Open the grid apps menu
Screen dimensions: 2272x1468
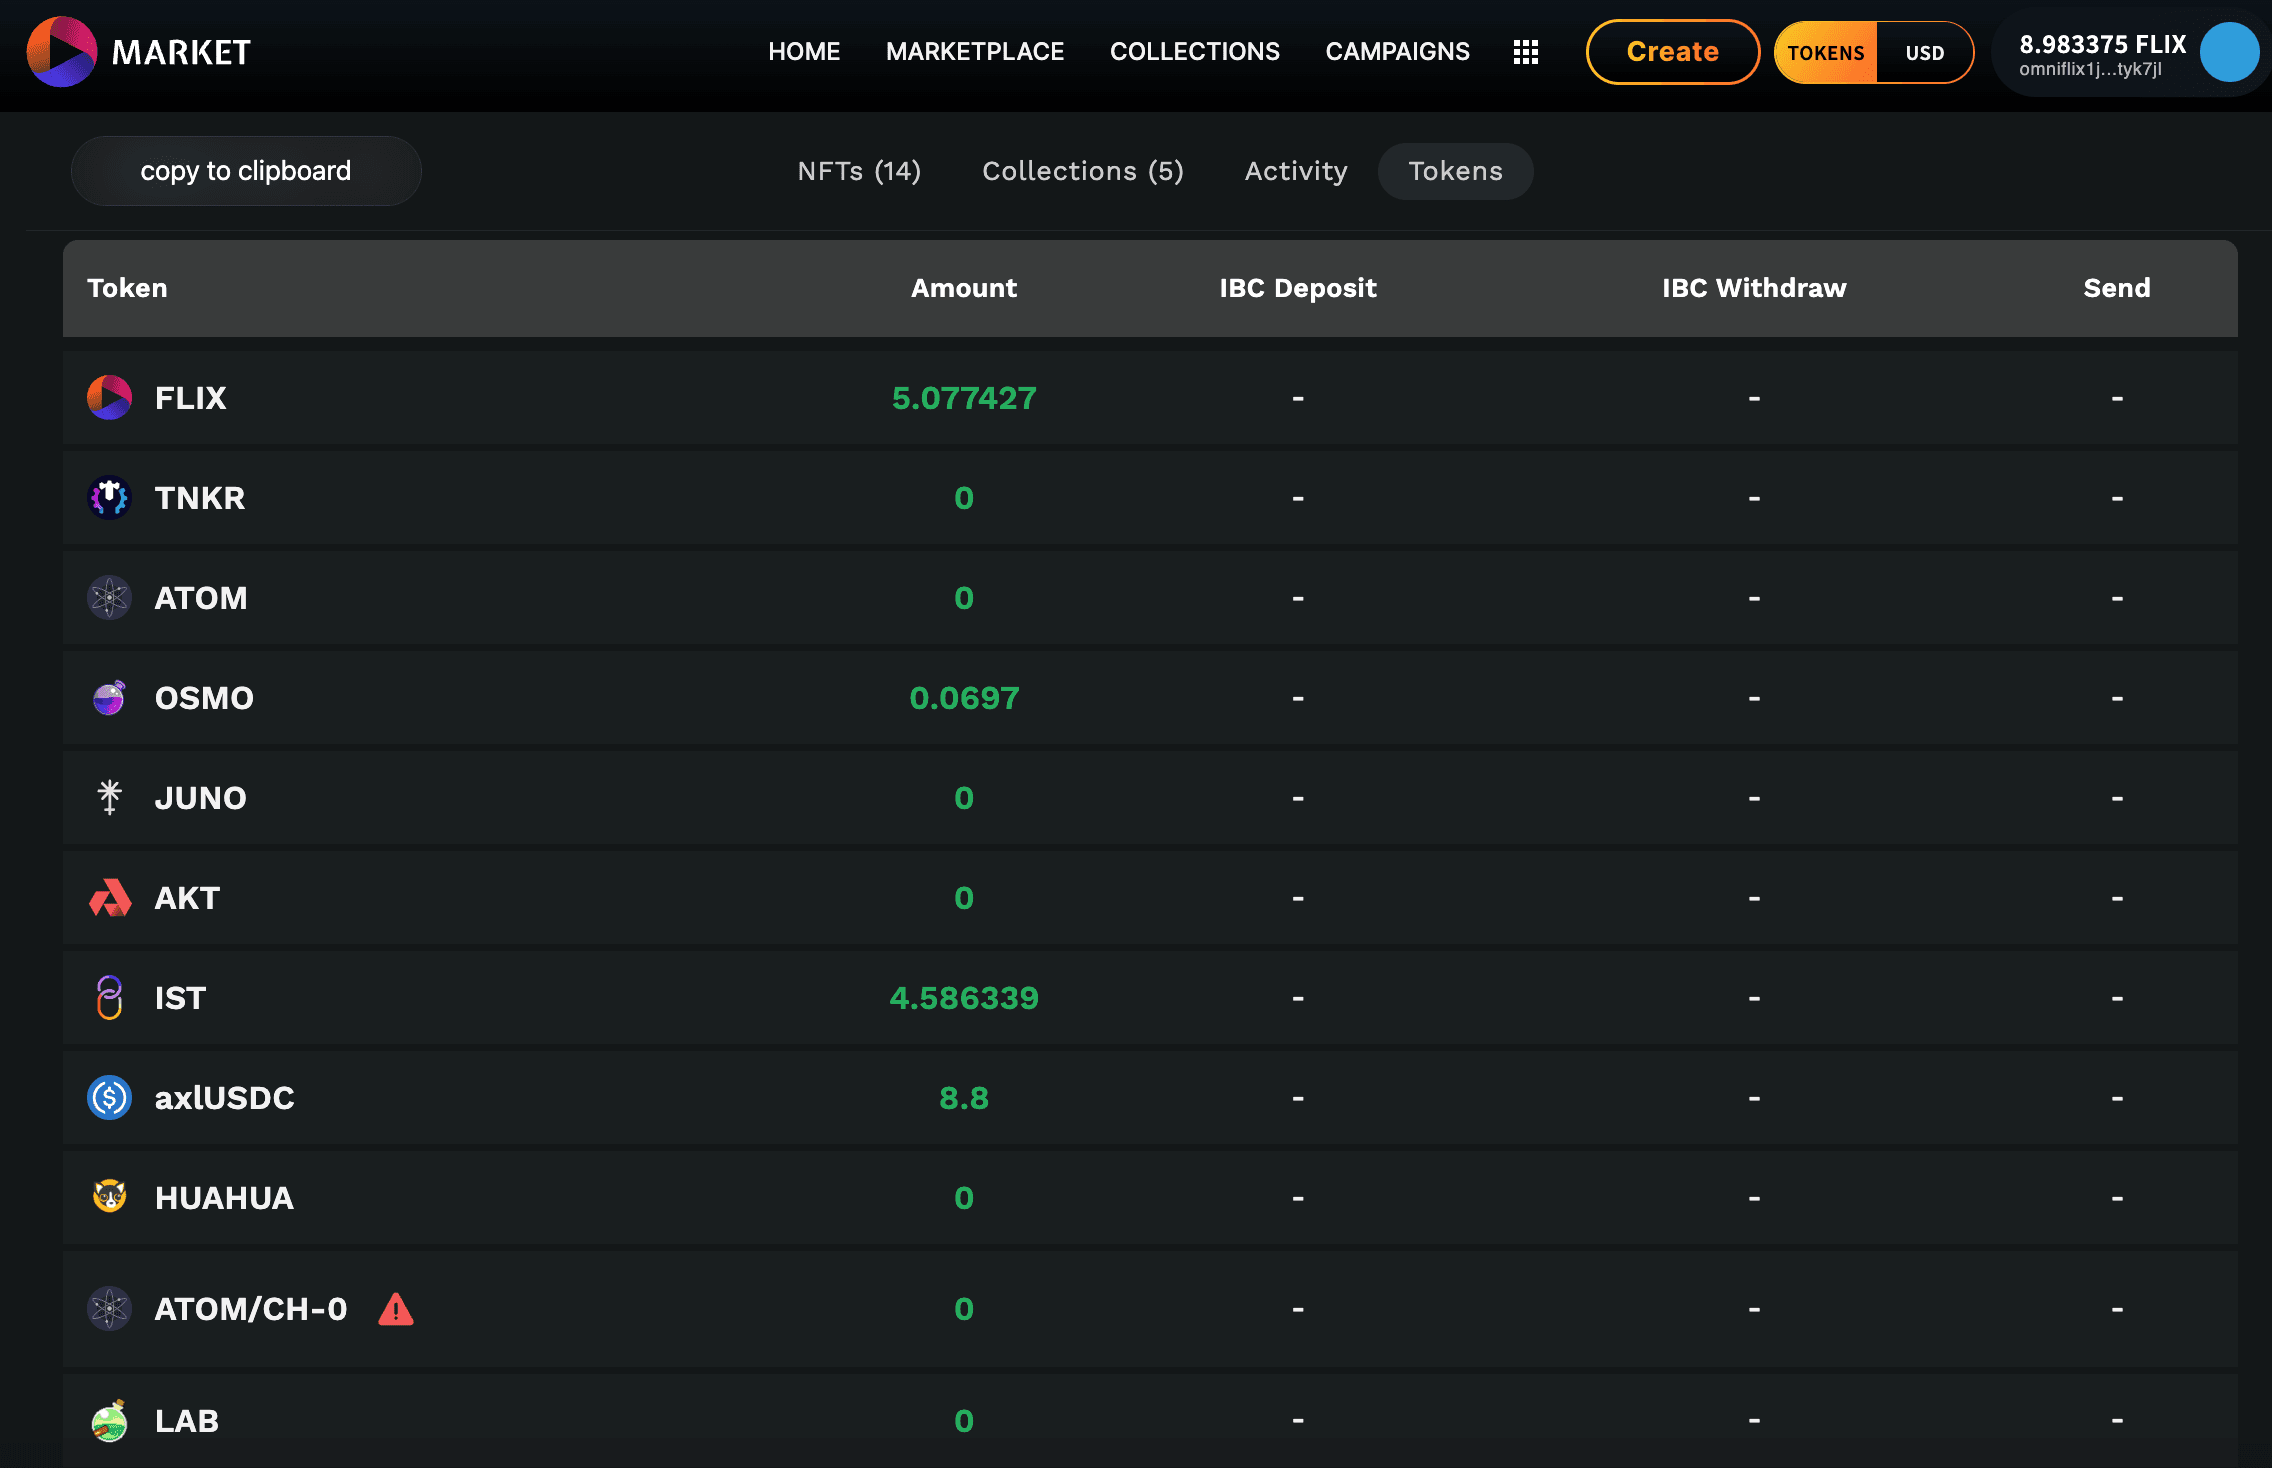point(1523,51)
